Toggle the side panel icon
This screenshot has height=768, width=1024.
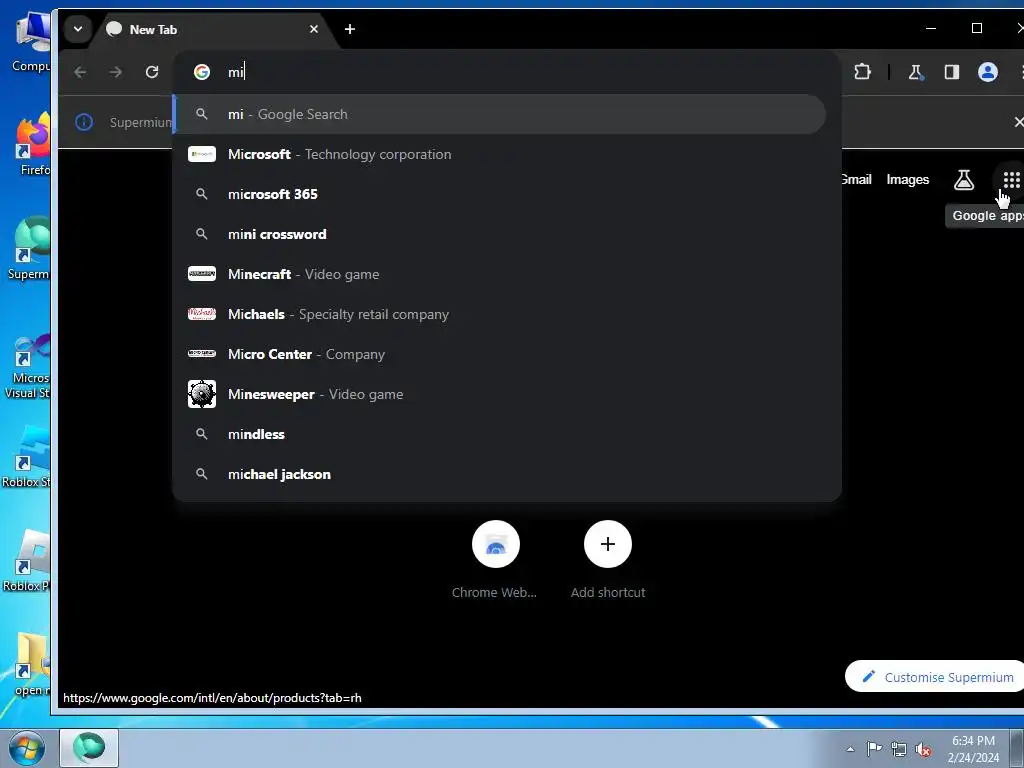coord(952,72)
